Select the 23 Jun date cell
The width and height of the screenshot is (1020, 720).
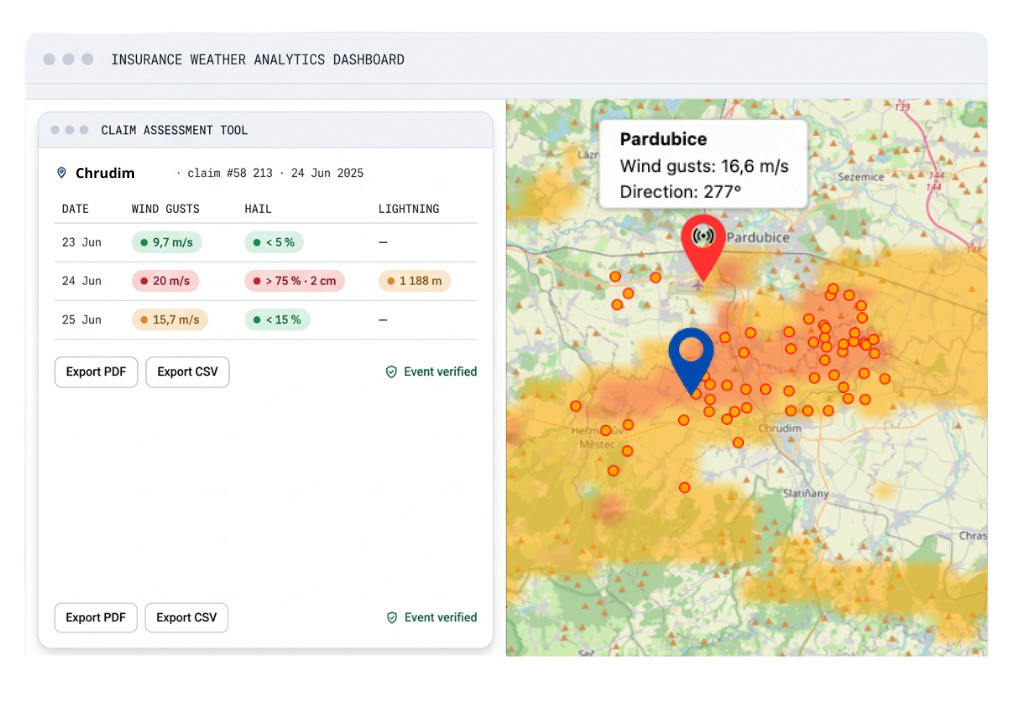(82, 243)
